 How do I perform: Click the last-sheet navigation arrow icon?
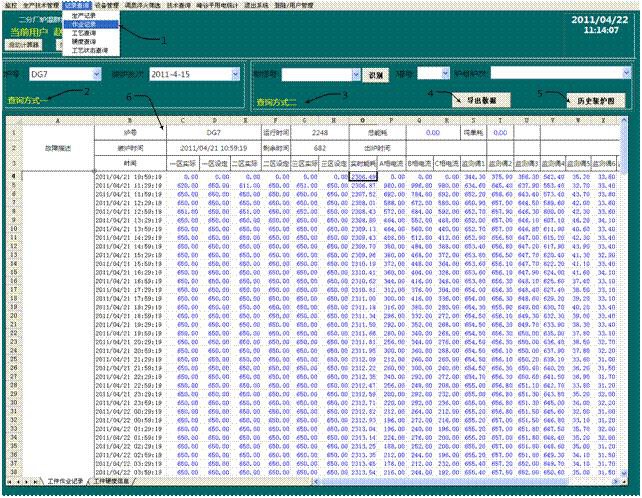37,481
